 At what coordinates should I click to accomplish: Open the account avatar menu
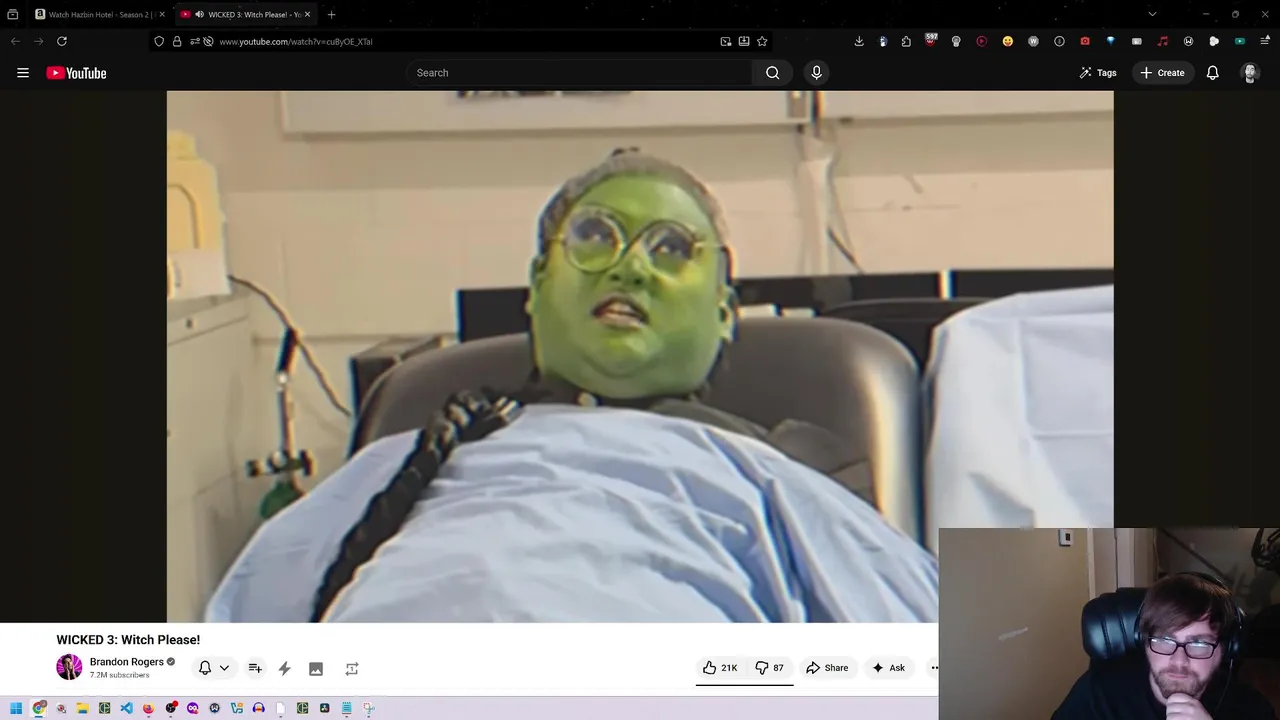point(1249,73)
